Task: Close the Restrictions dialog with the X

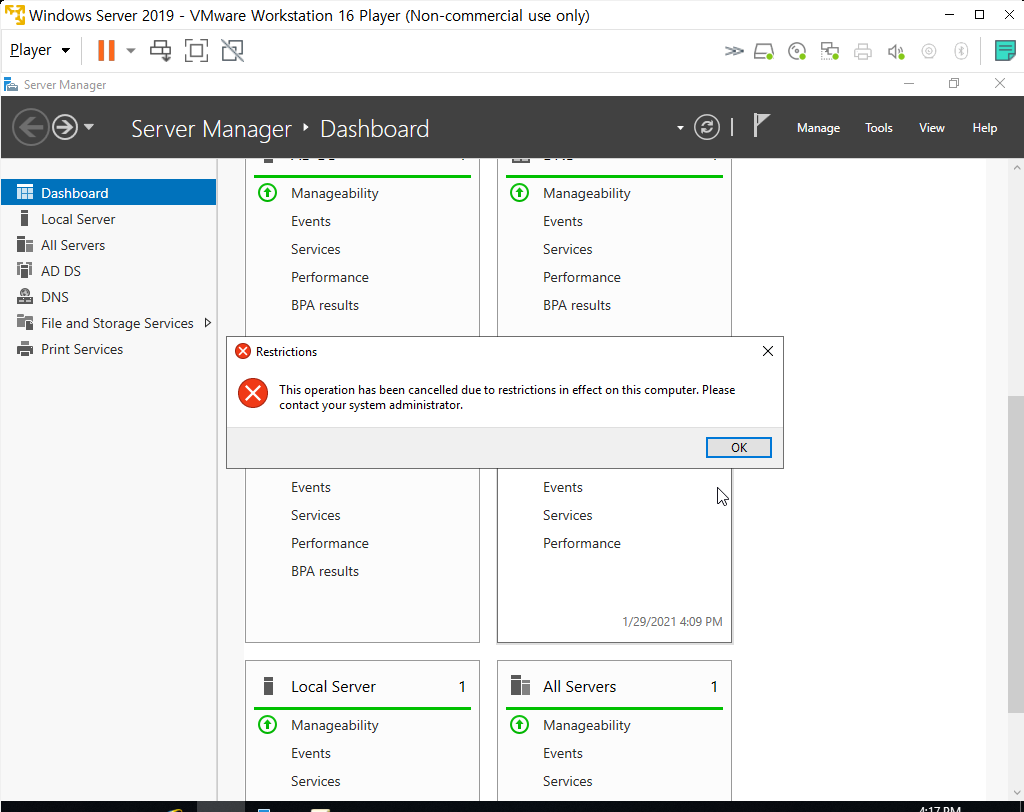Action: click(767, 351)
